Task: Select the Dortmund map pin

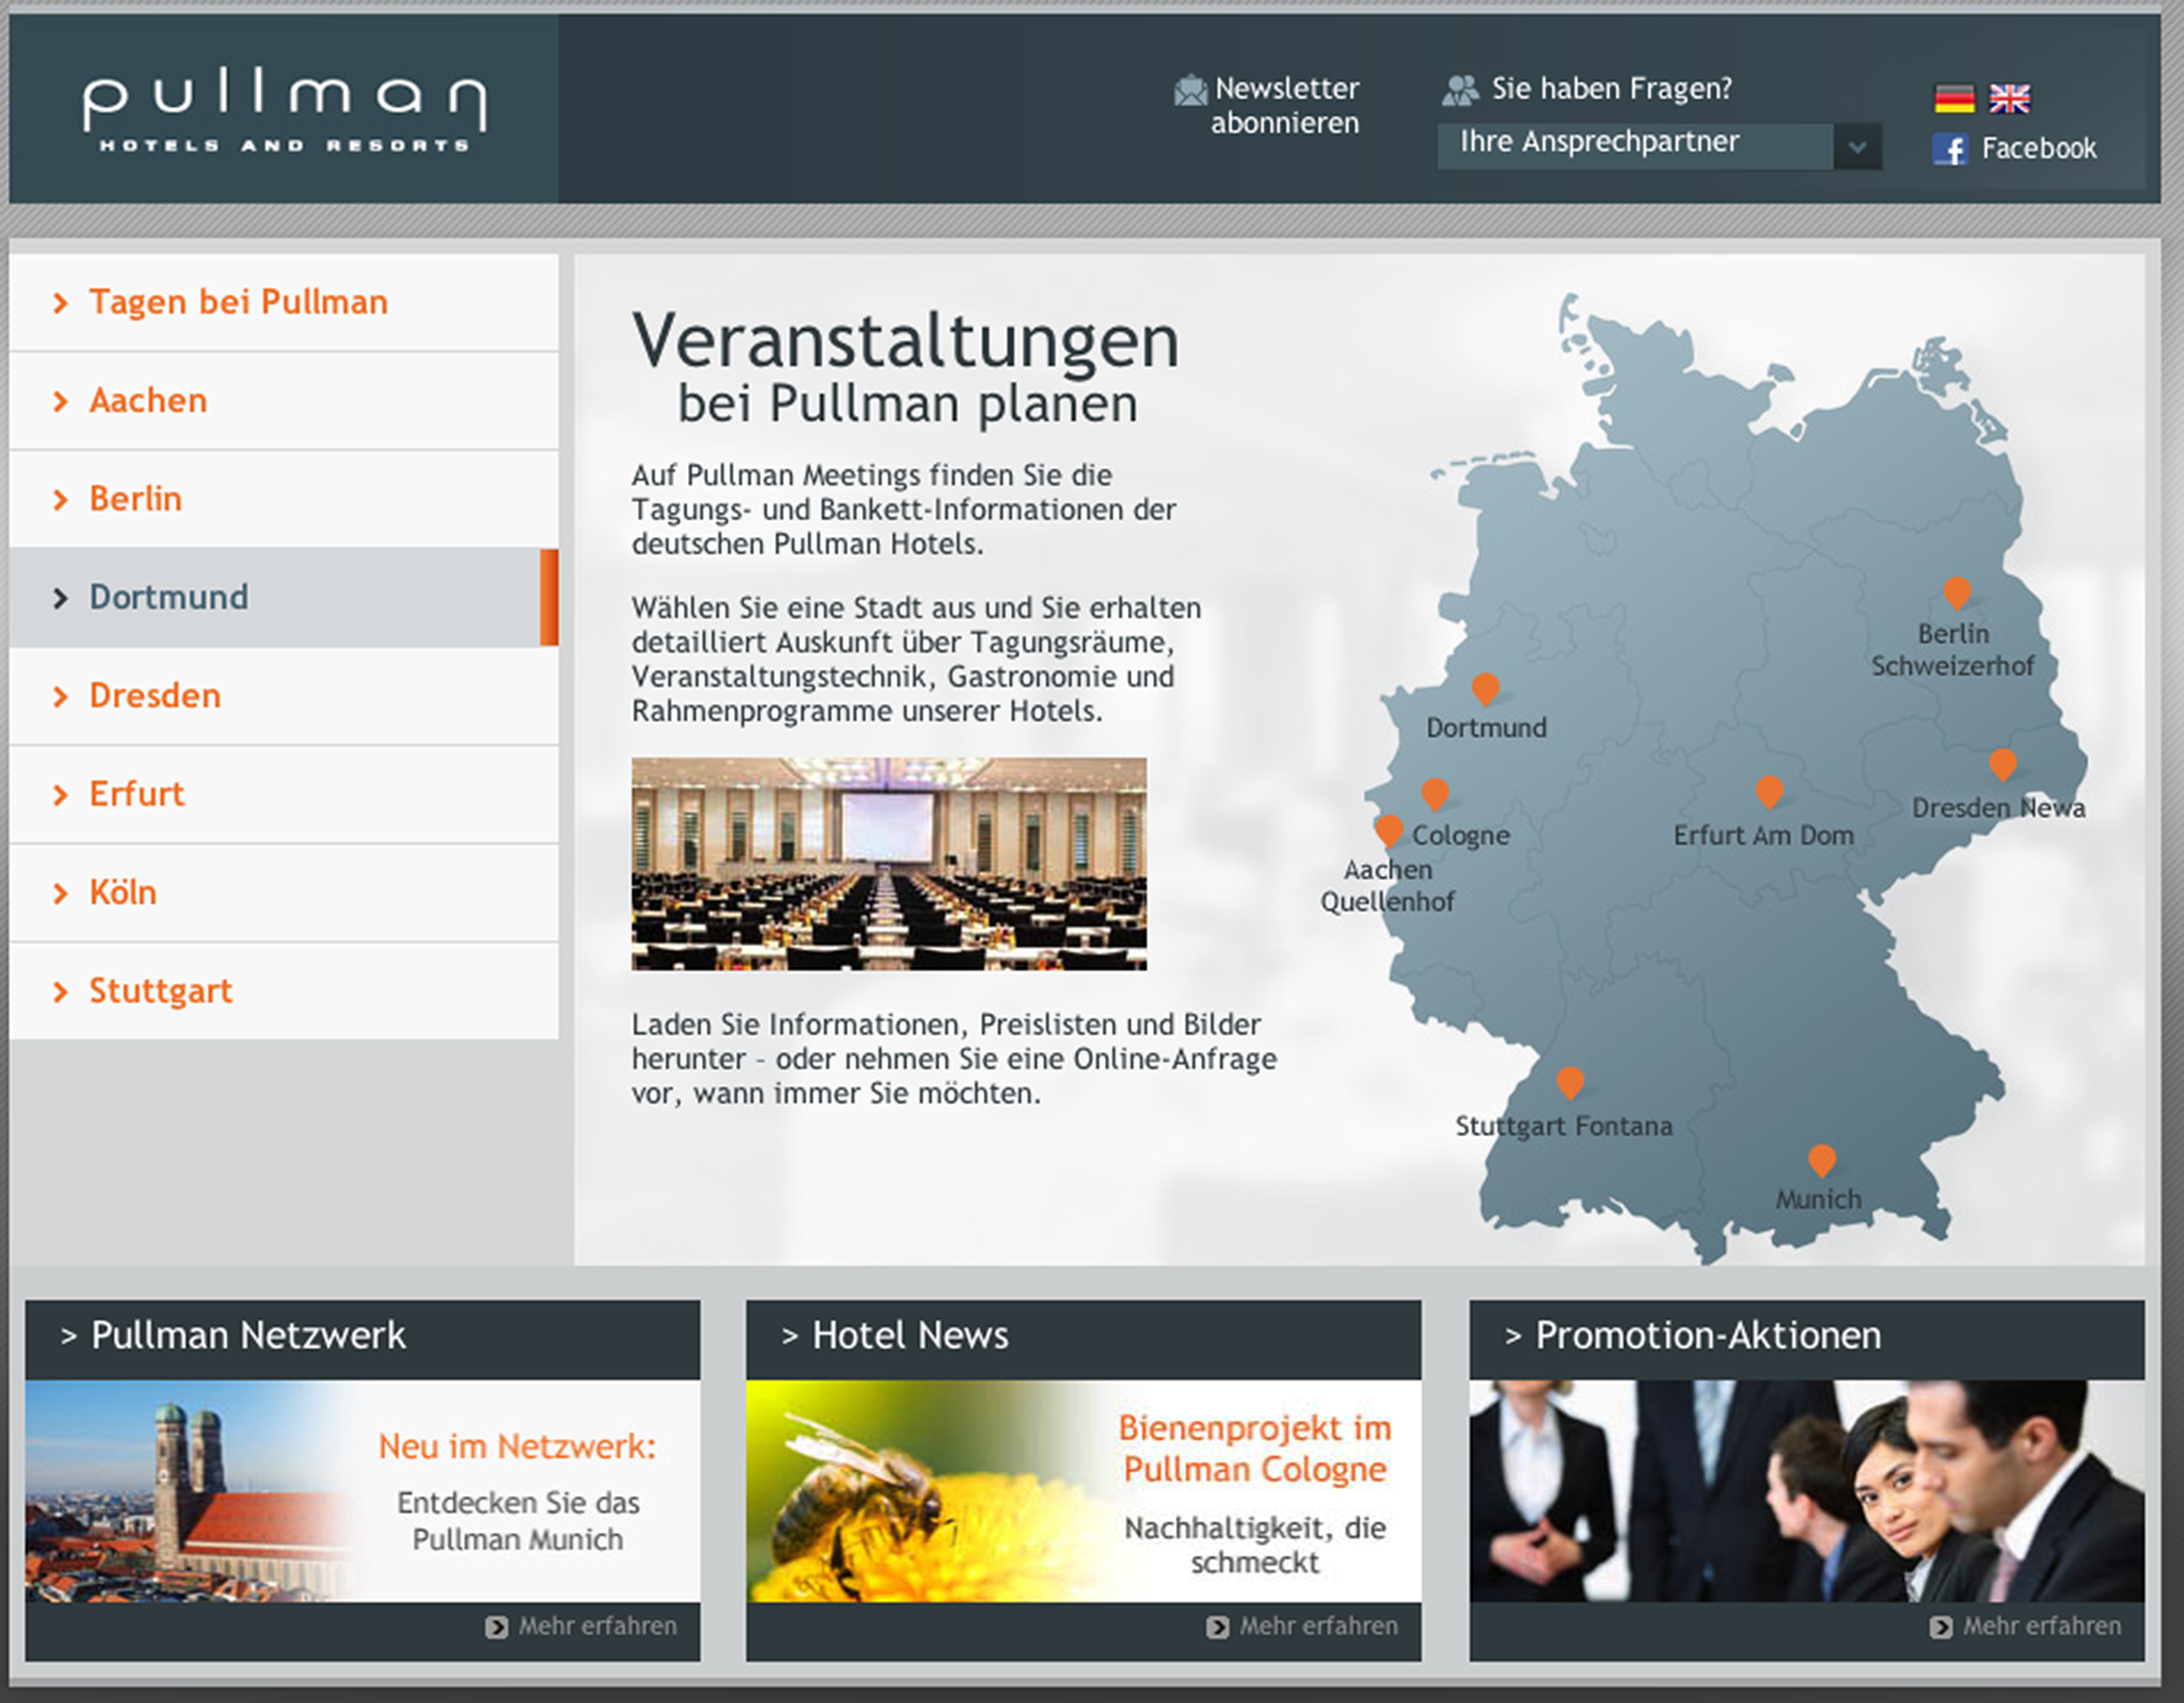Action: point(1485,689)
